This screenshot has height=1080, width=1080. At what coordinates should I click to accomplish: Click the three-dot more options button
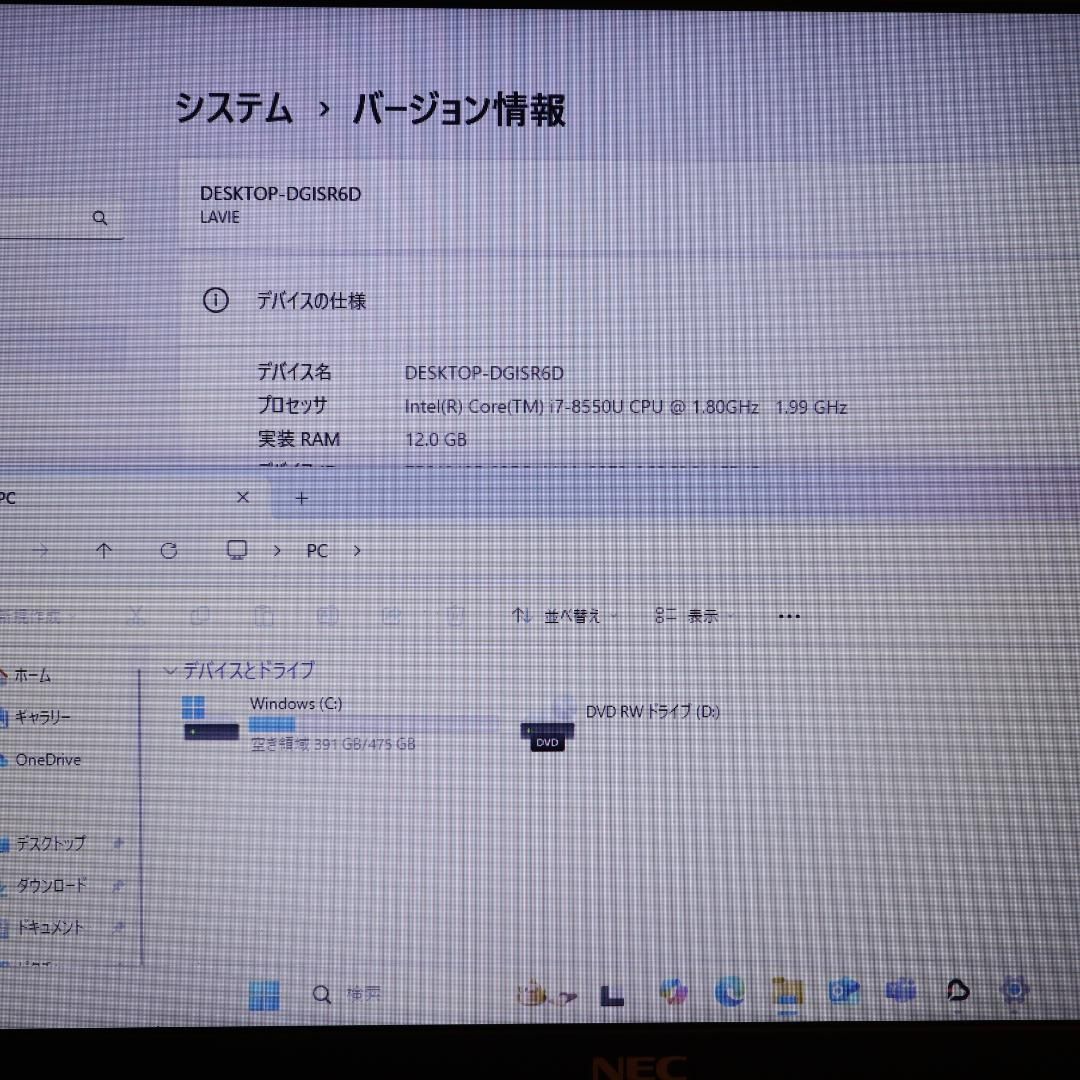[x=789, y=616]
